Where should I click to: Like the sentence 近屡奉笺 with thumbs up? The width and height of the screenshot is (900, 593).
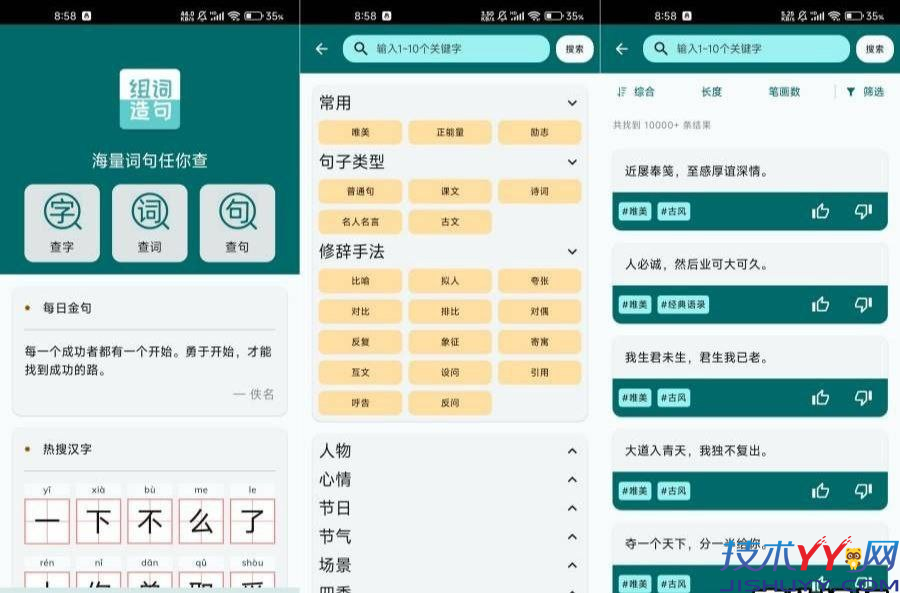[820, 211]
